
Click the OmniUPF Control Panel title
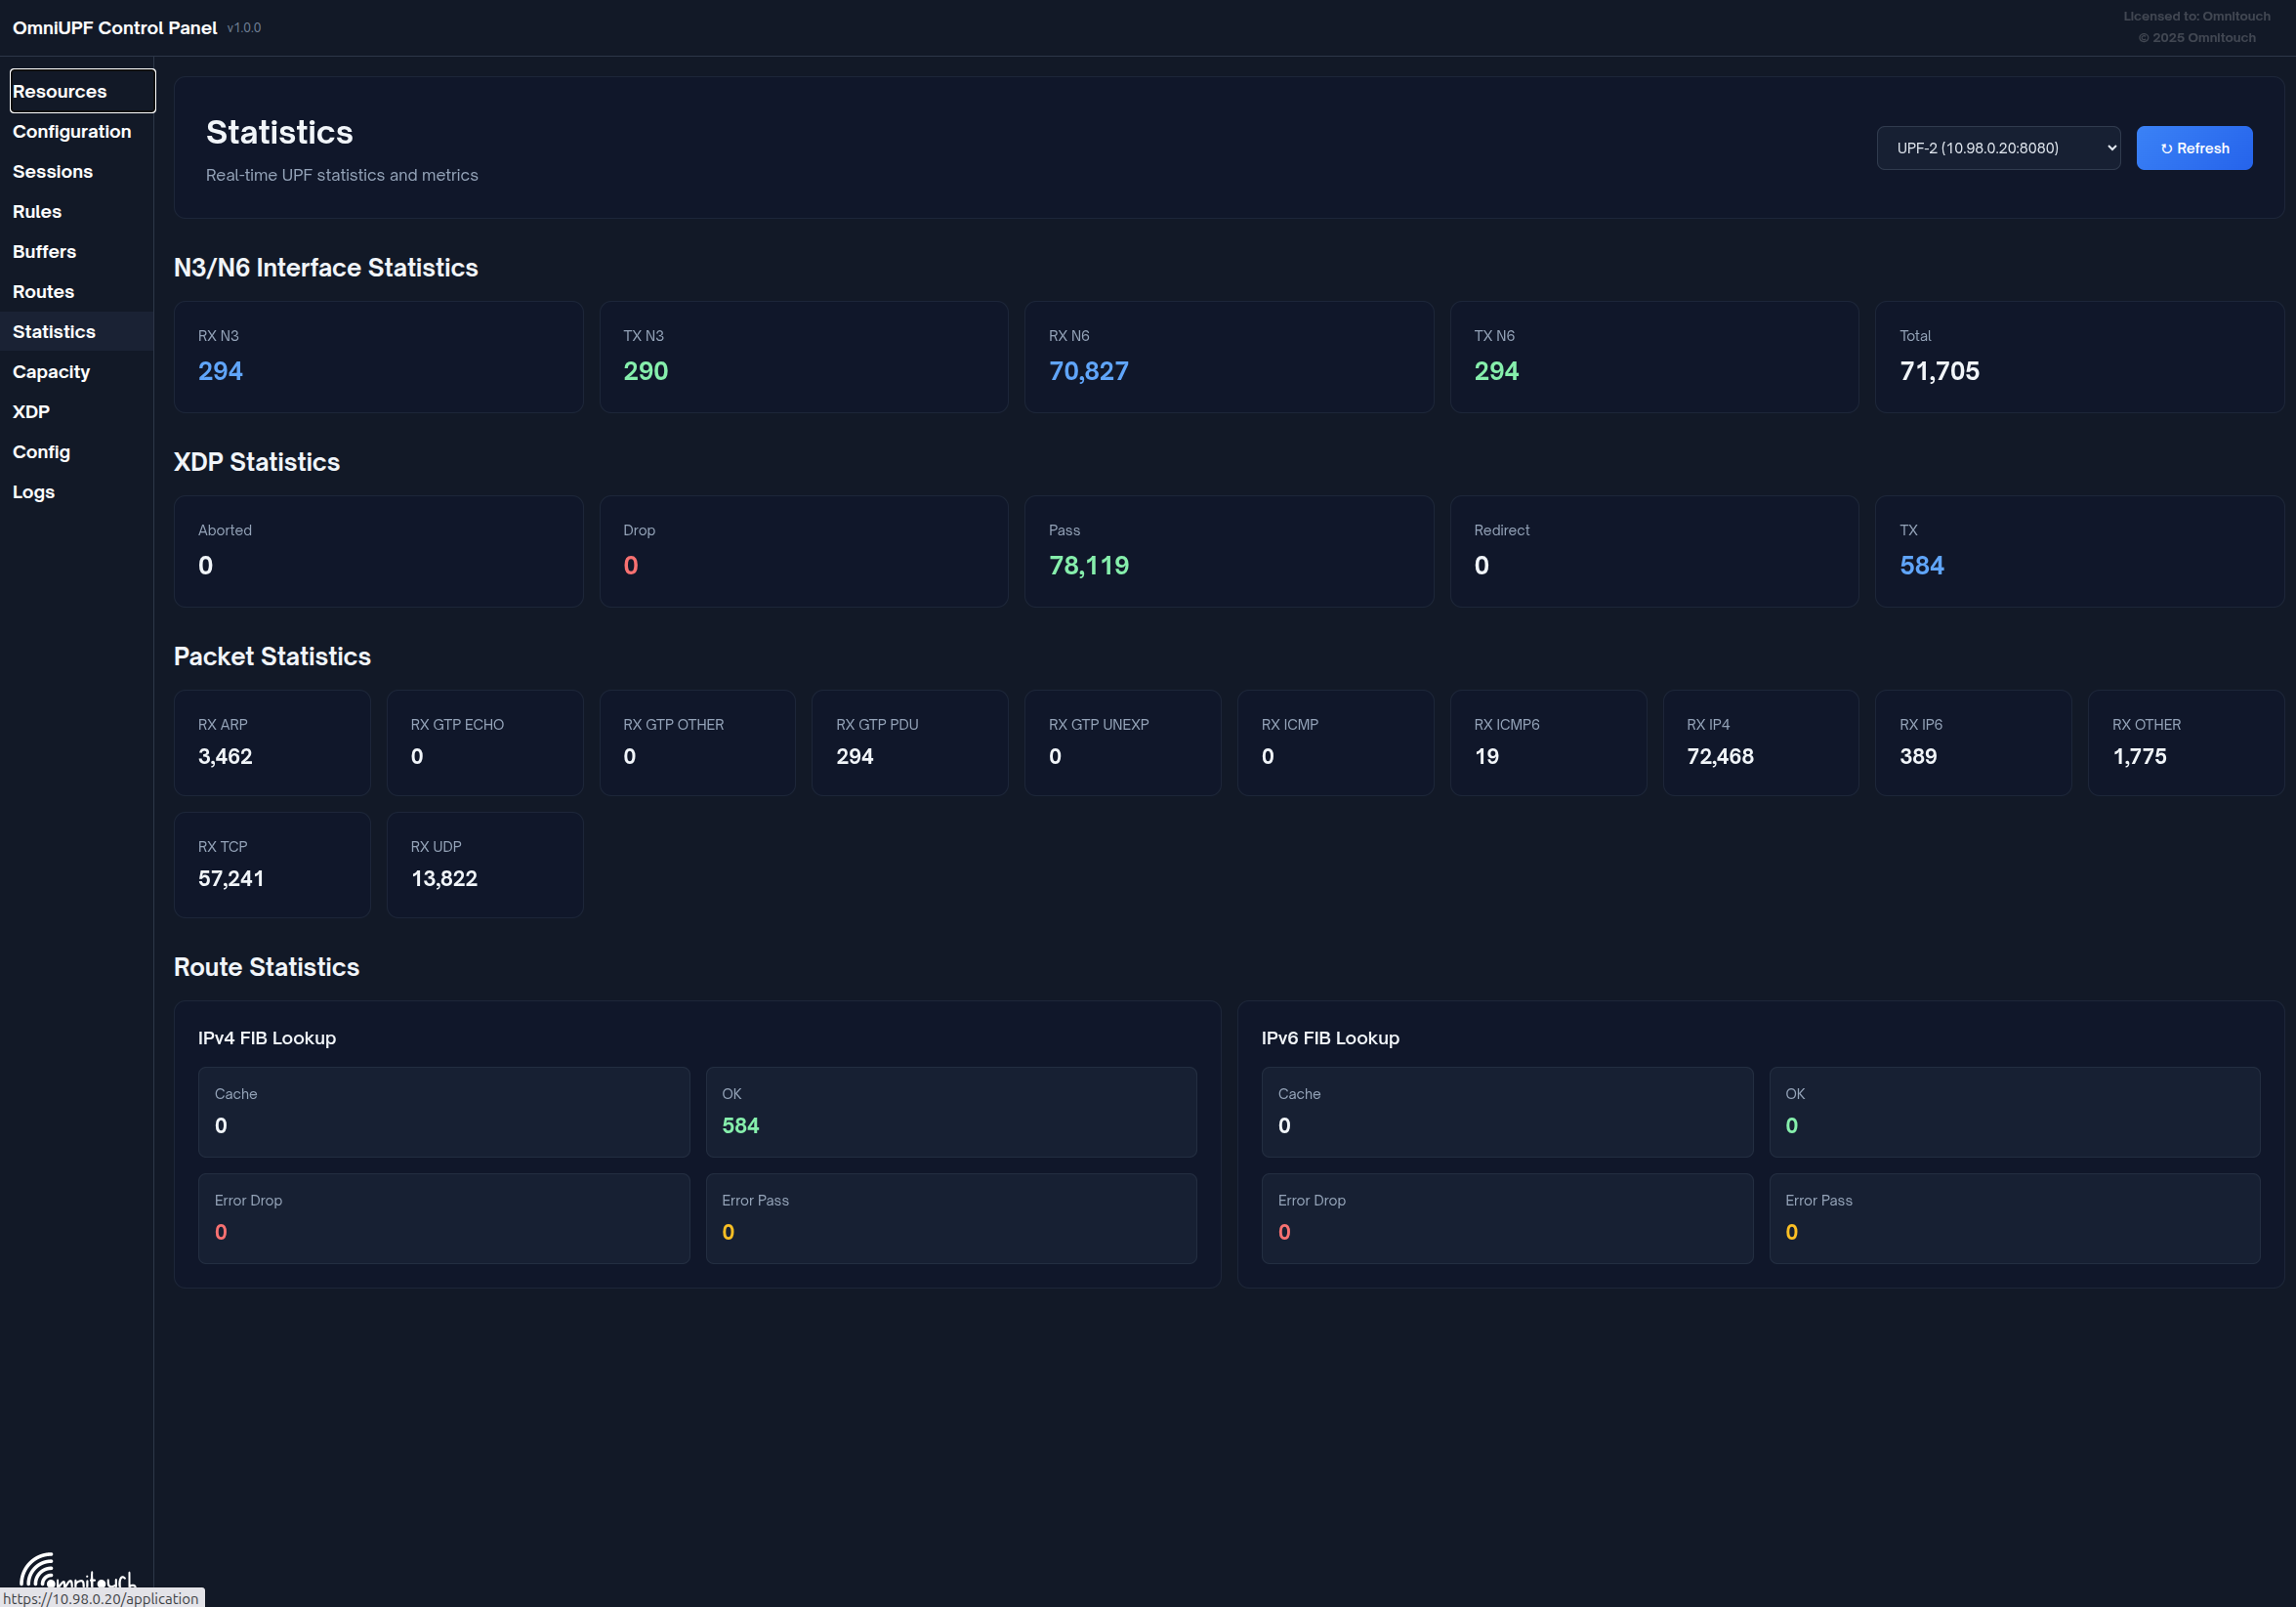[115, 28]
